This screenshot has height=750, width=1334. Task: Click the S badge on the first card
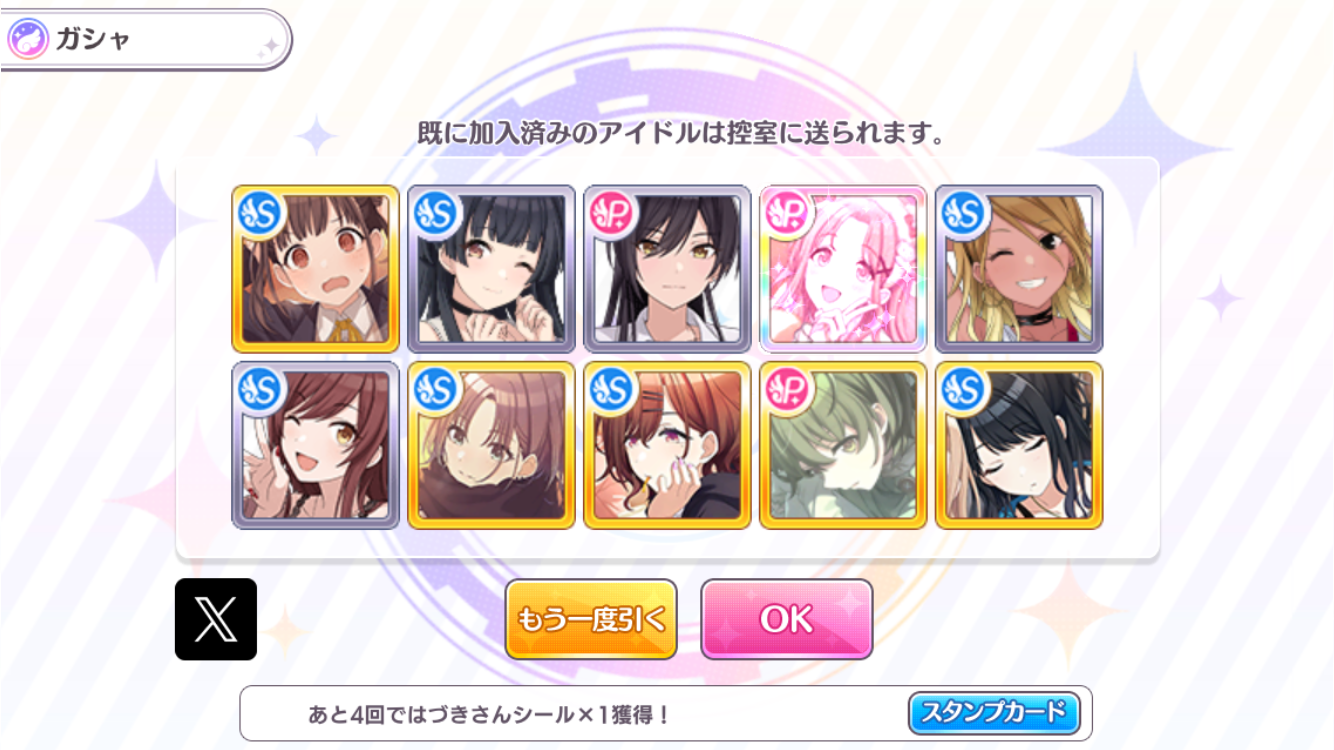[x=259, y=213]
